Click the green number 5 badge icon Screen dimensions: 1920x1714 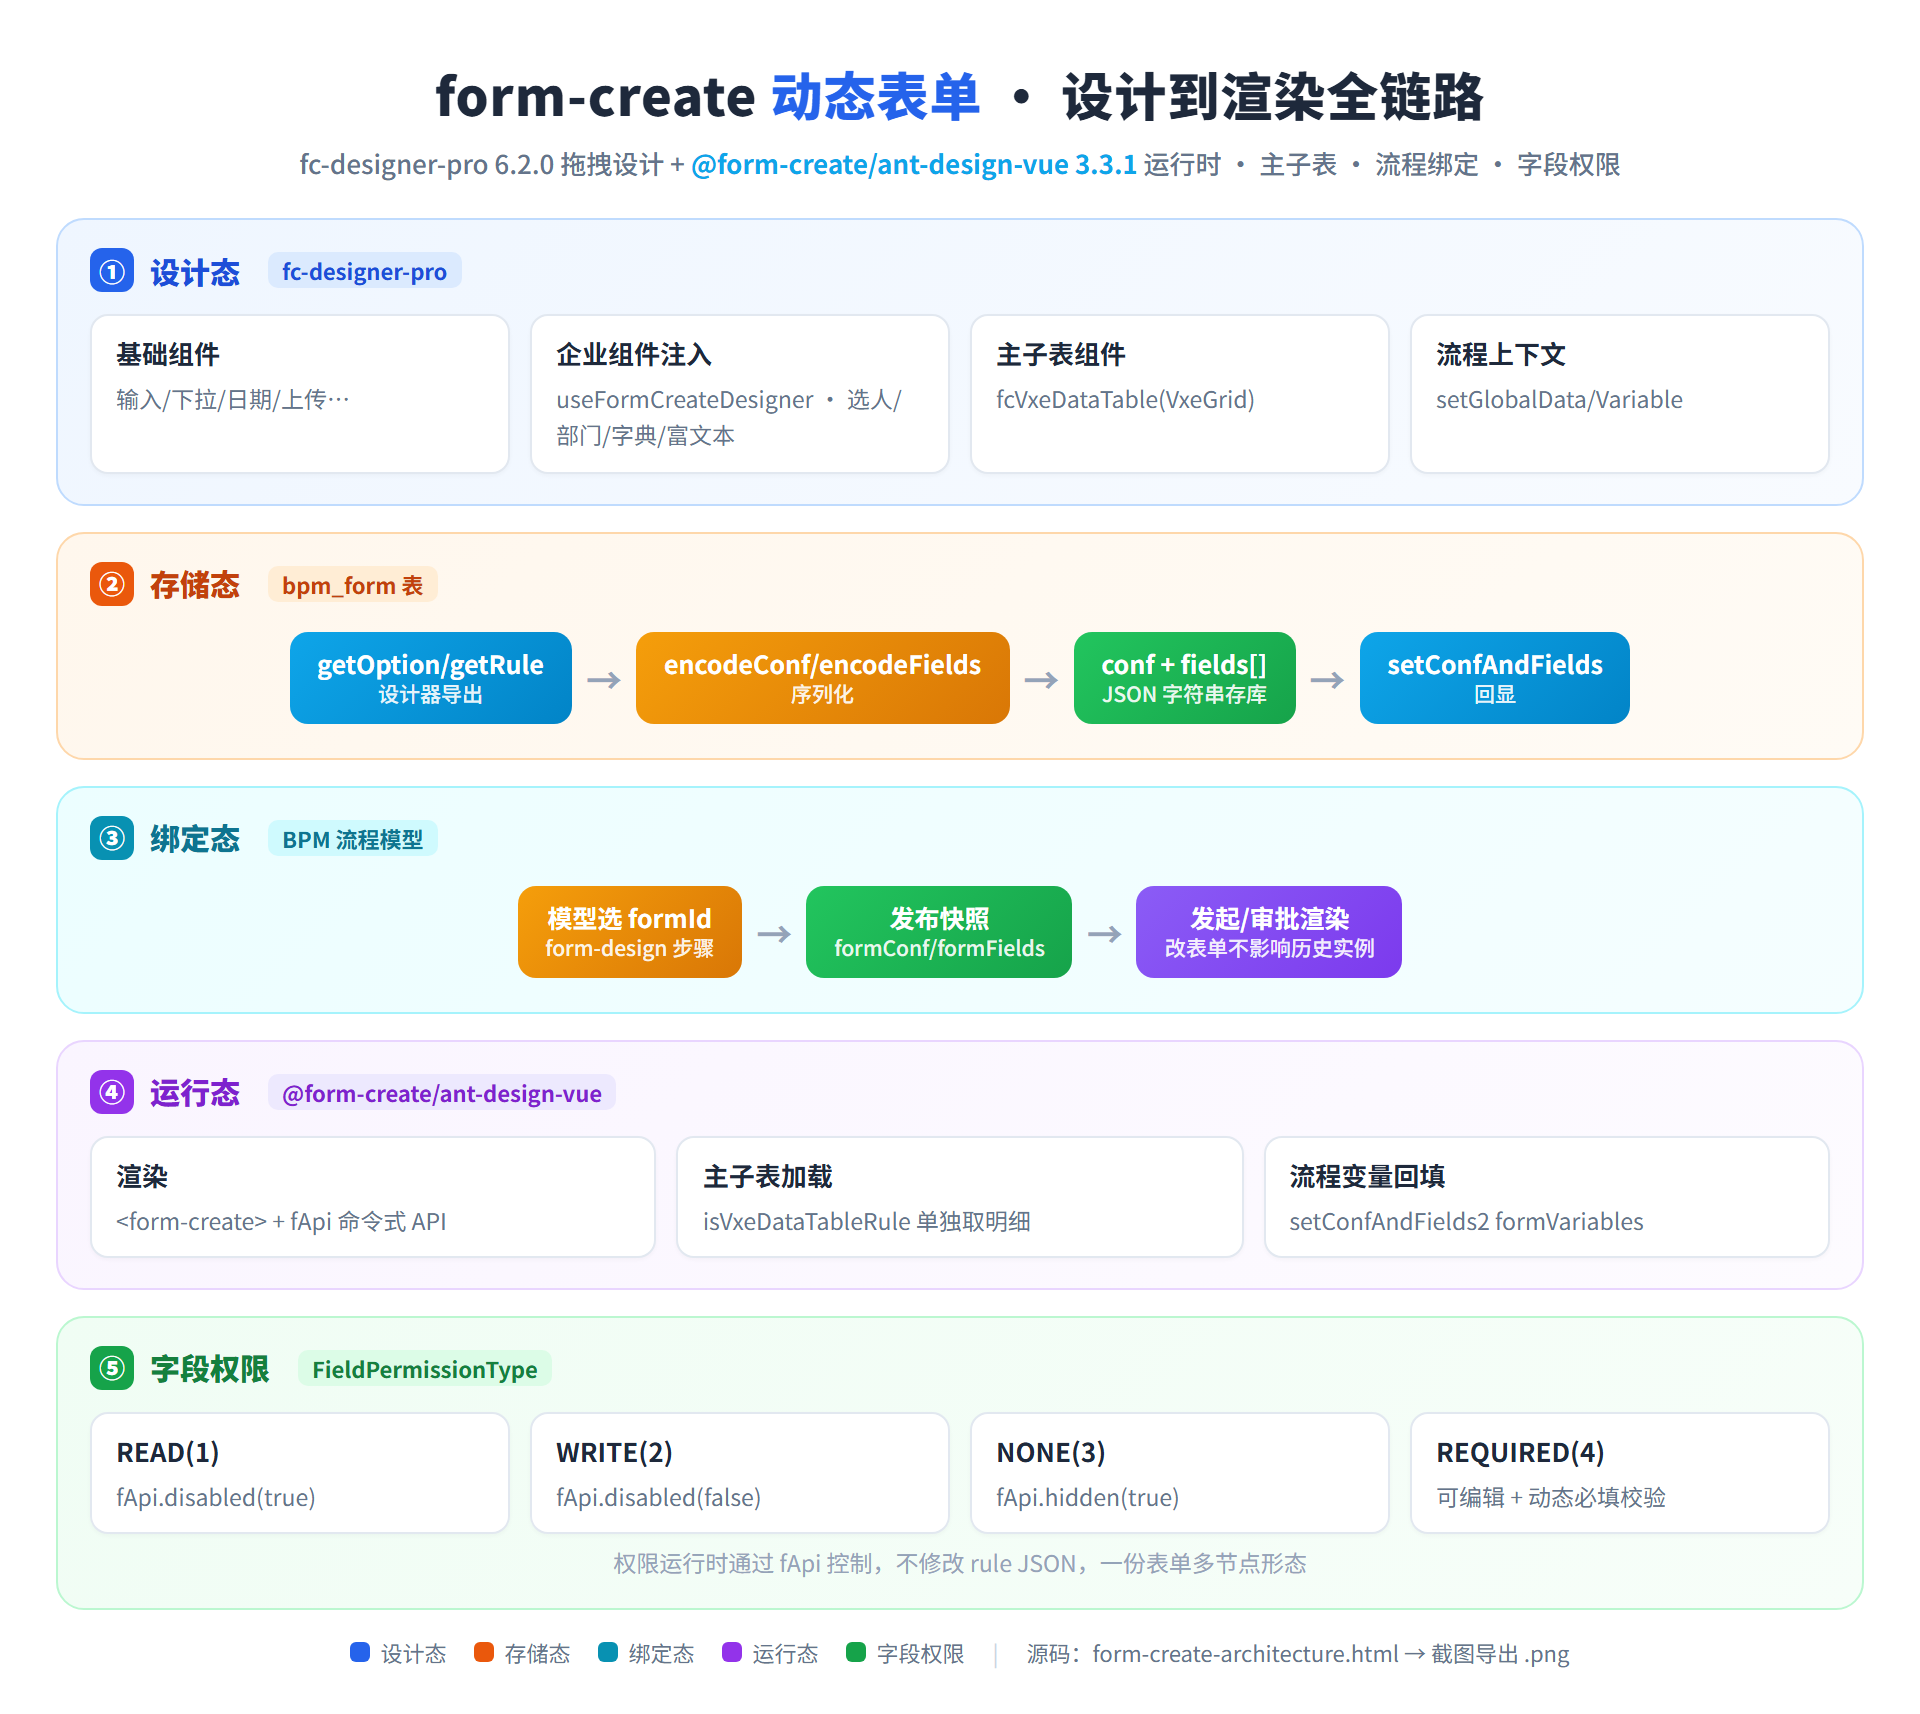pyautogui.click(x=112, y=1368)
